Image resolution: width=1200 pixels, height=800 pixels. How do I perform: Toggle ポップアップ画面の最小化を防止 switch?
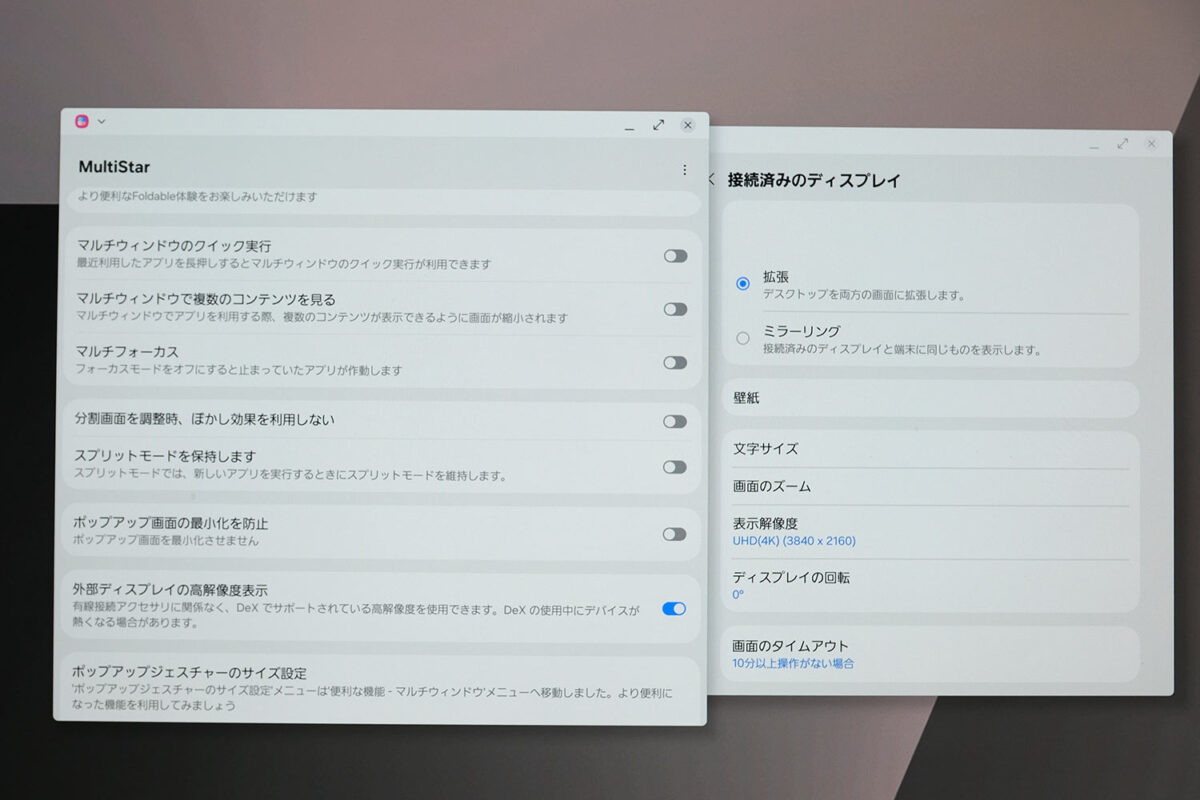(675, 534)
